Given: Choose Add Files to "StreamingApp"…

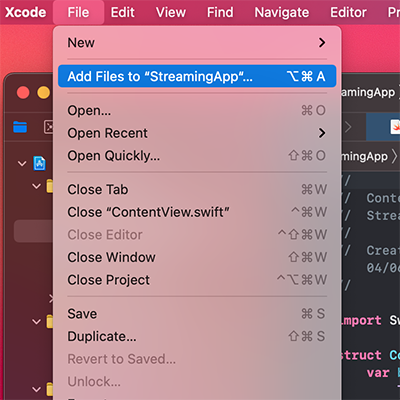Looking at the screenshot, I should click(x=197, y=76).
